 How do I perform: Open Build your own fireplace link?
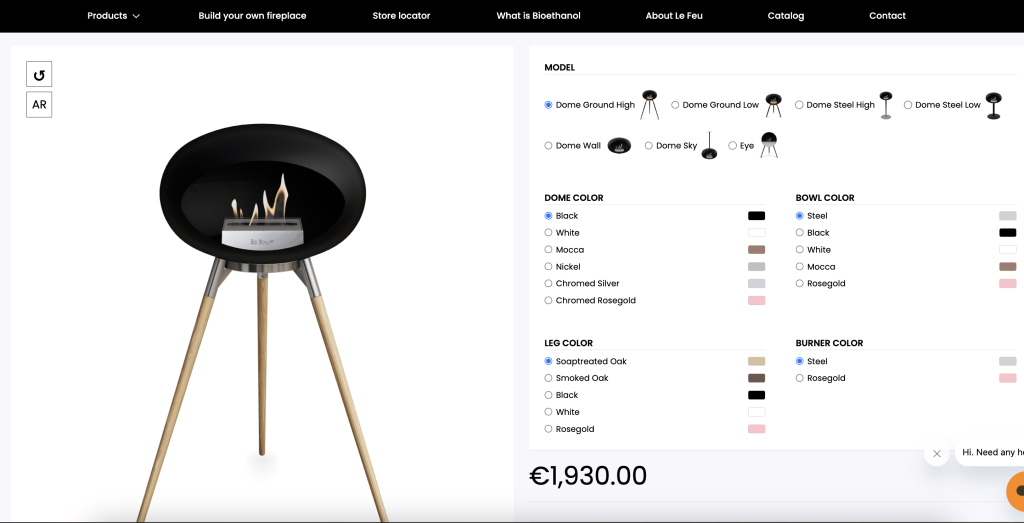(252, 16)
